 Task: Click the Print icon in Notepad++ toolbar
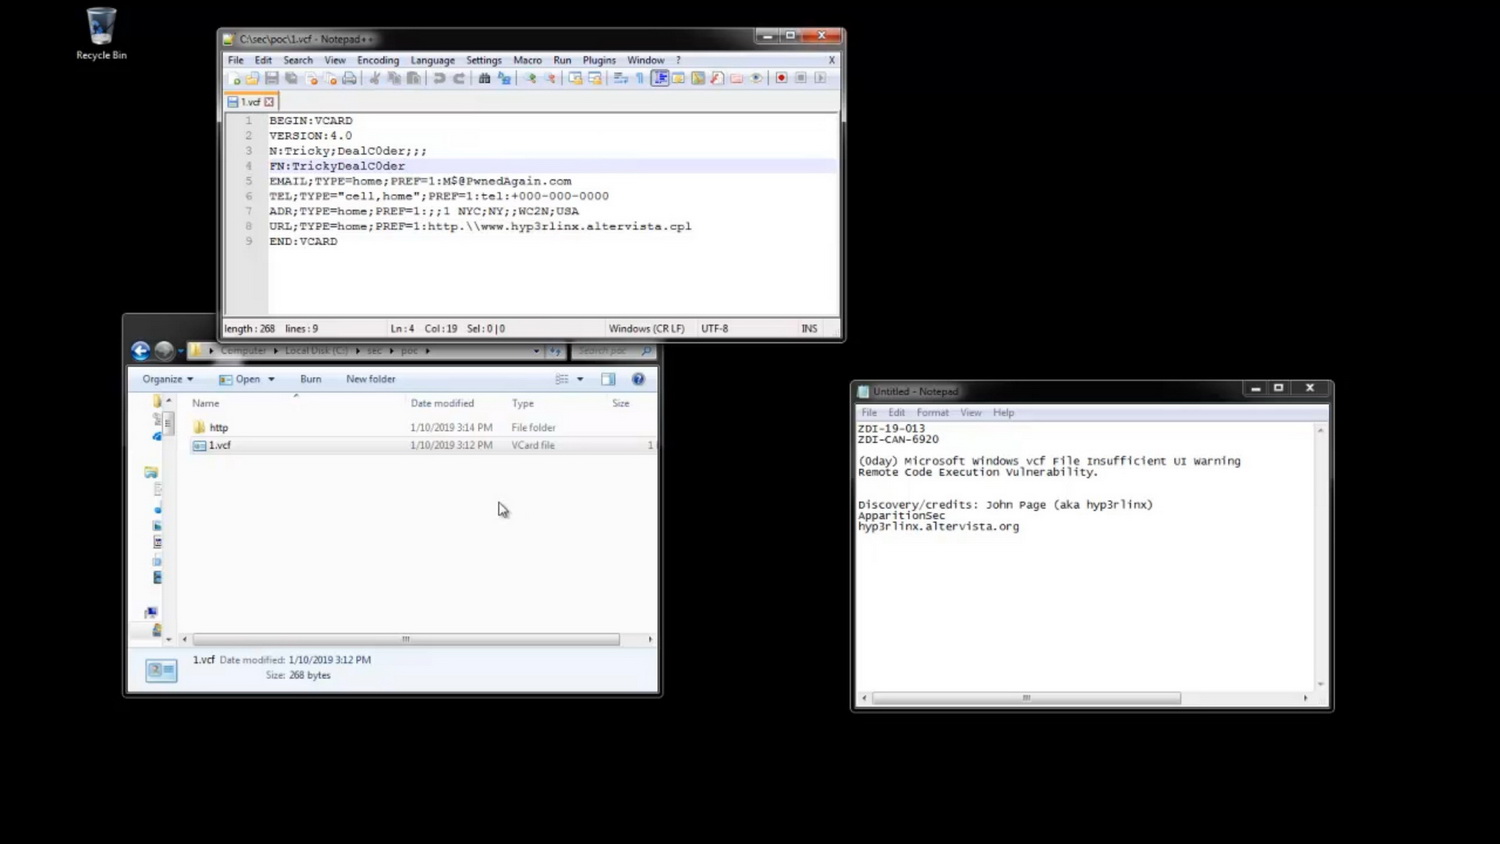click(349, 78)
